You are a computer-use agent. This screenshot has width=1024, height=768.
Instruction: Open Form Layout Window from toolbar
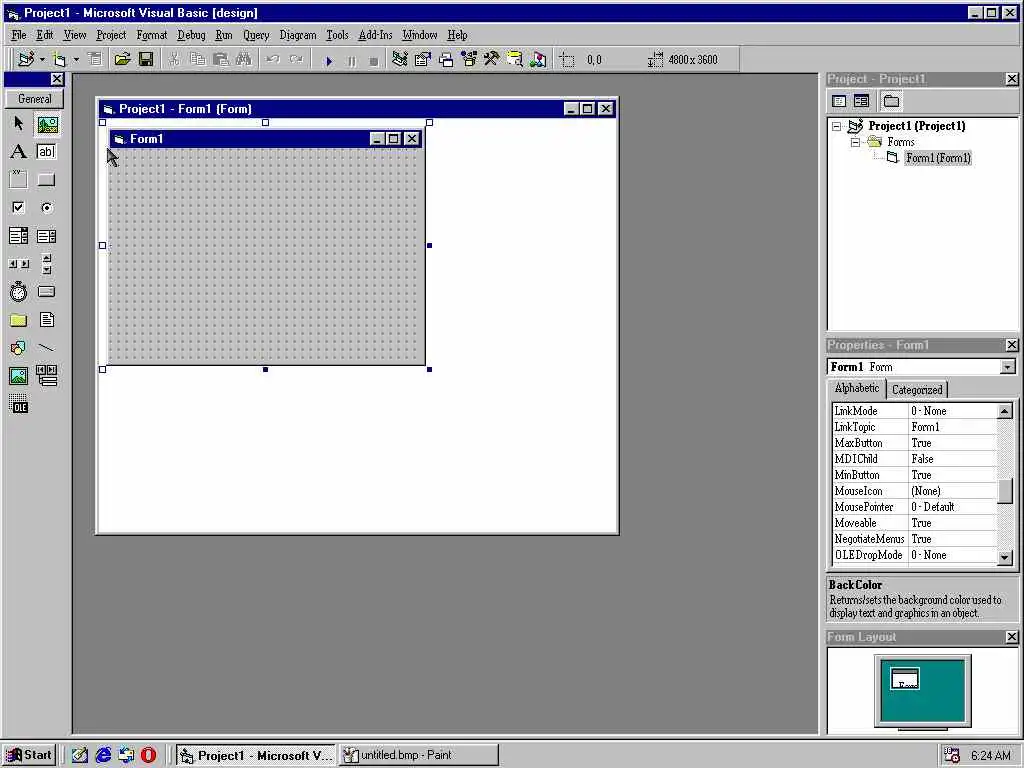[x=446, y=59]
